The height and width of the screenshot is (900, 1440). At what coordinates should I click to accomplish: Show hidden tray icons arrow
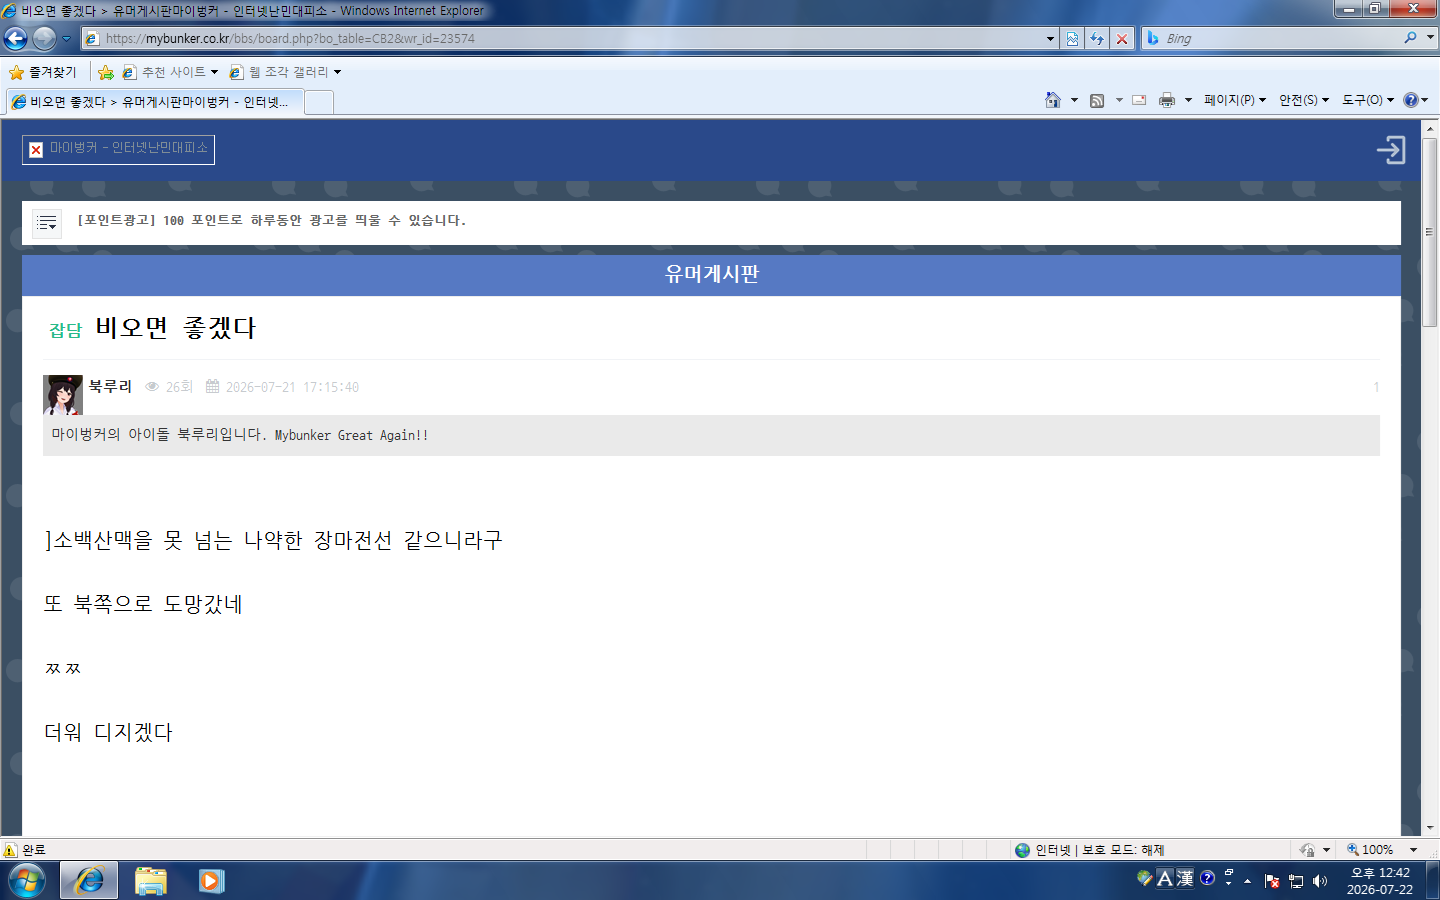pyautogui.click(x=1248, y=881)
